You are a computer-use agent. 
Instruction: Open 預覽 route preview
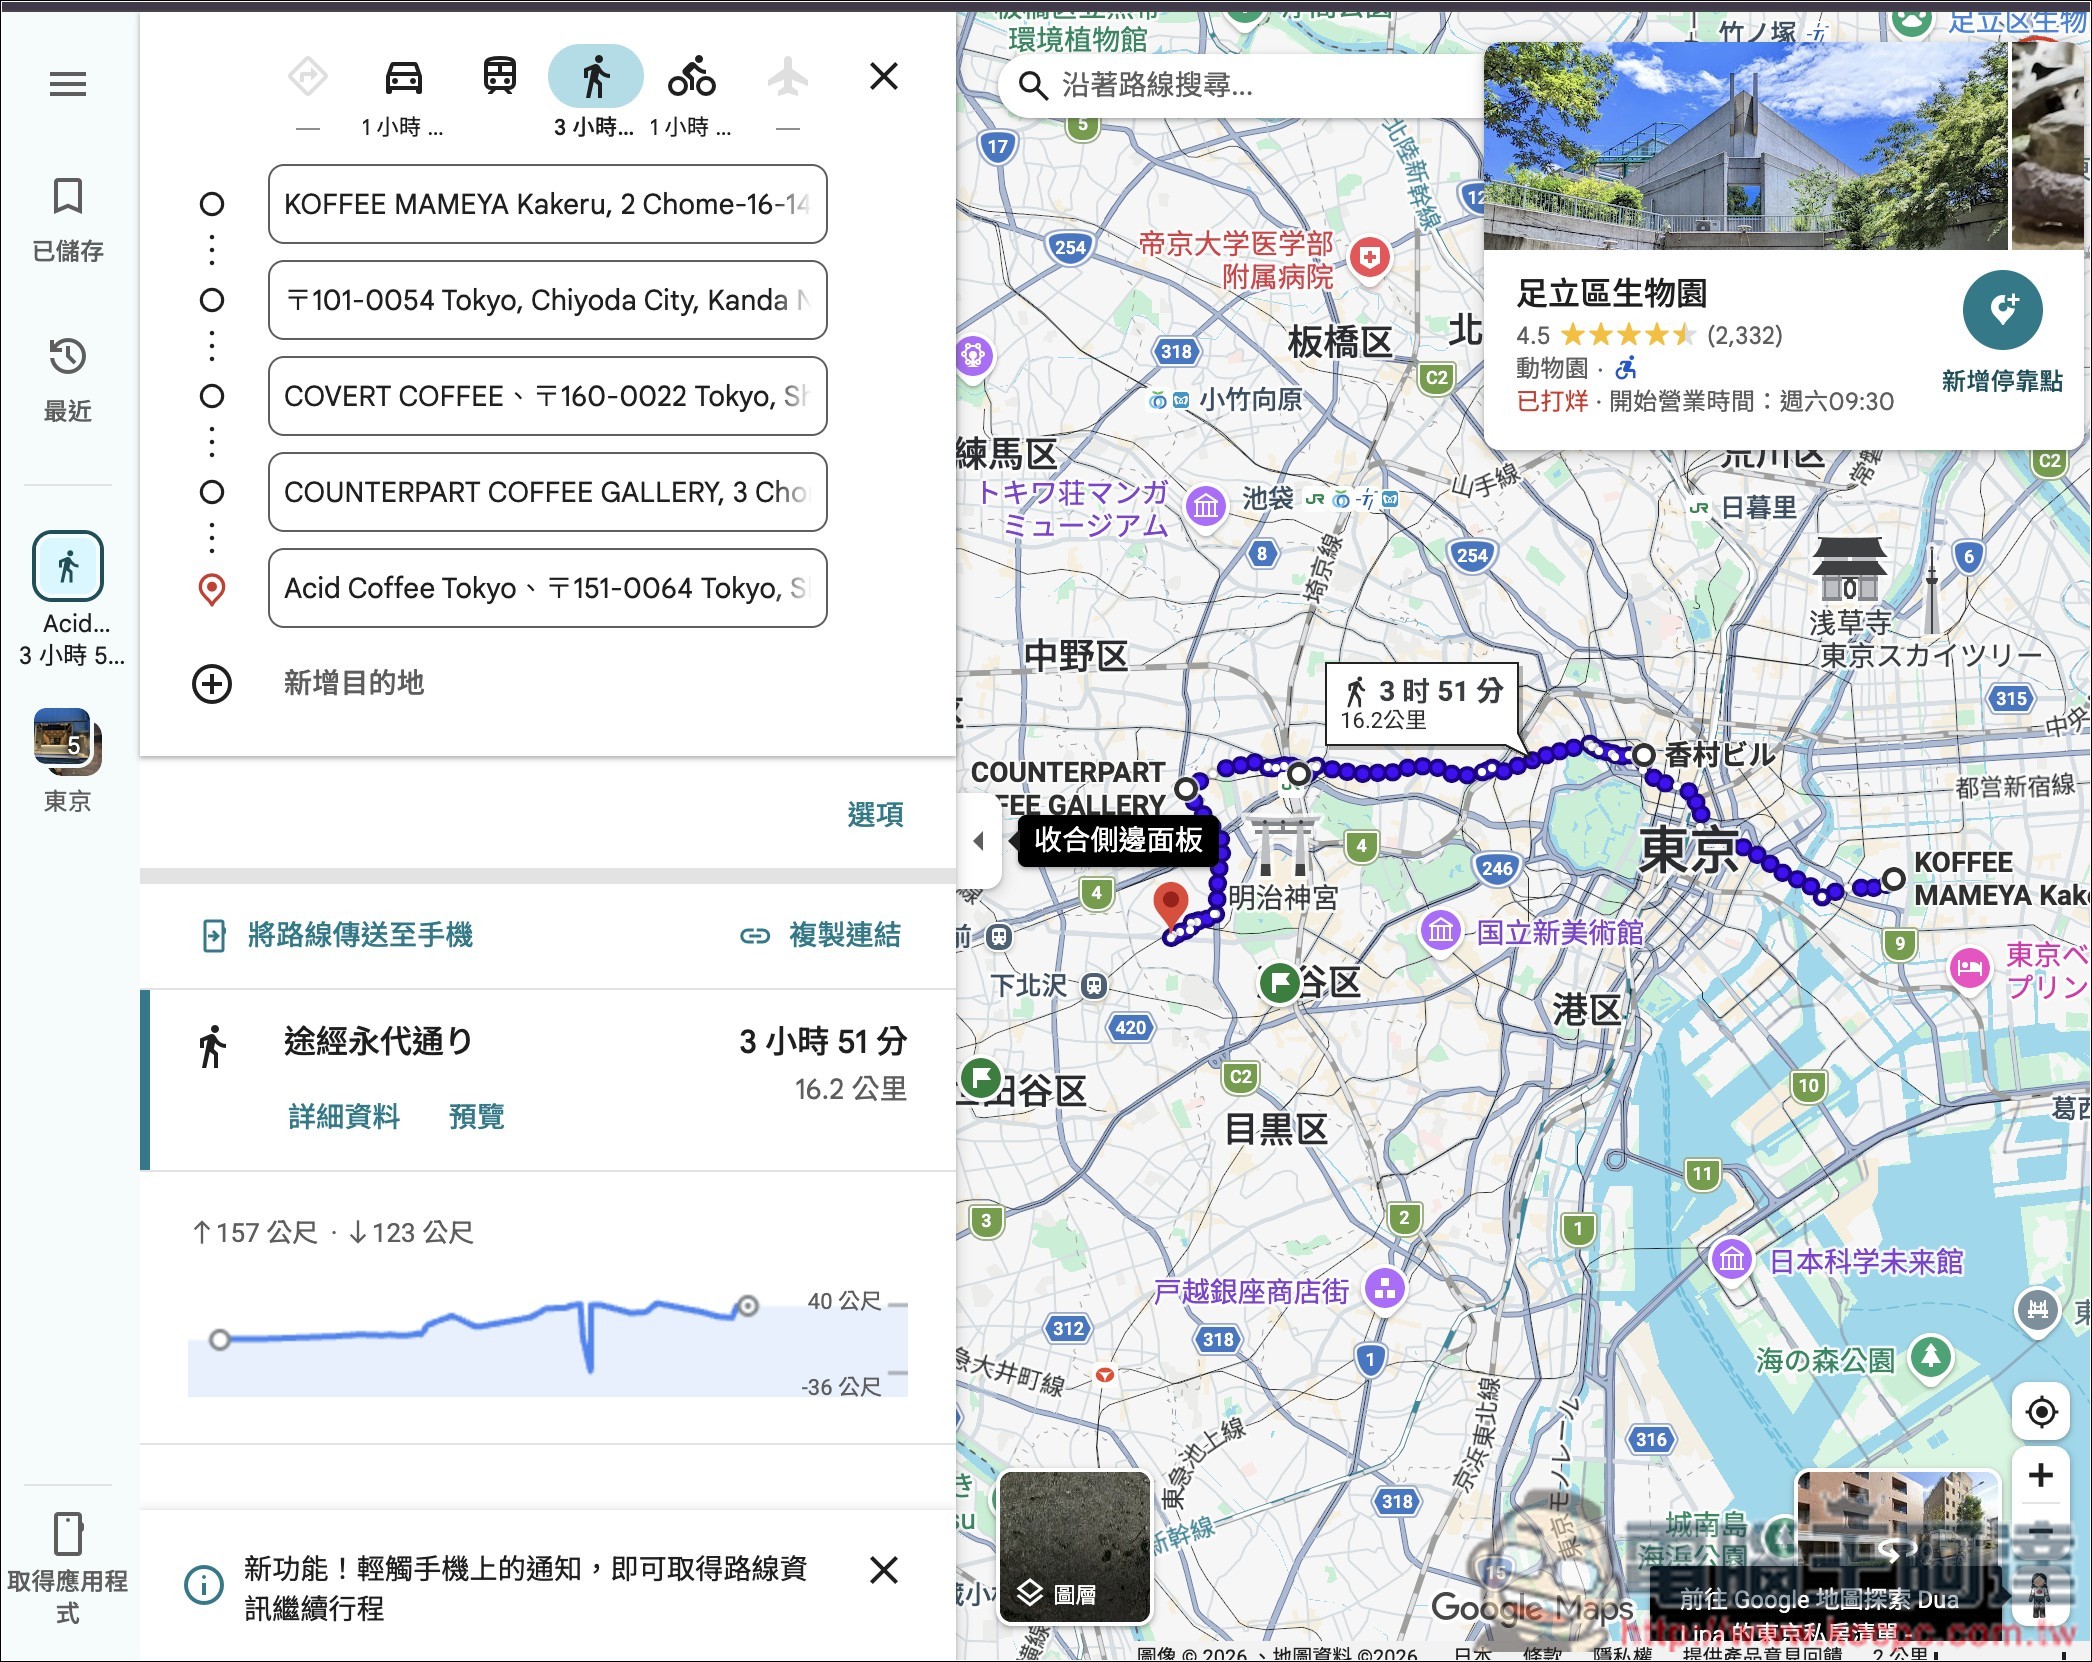click(x=477, y=1116)
